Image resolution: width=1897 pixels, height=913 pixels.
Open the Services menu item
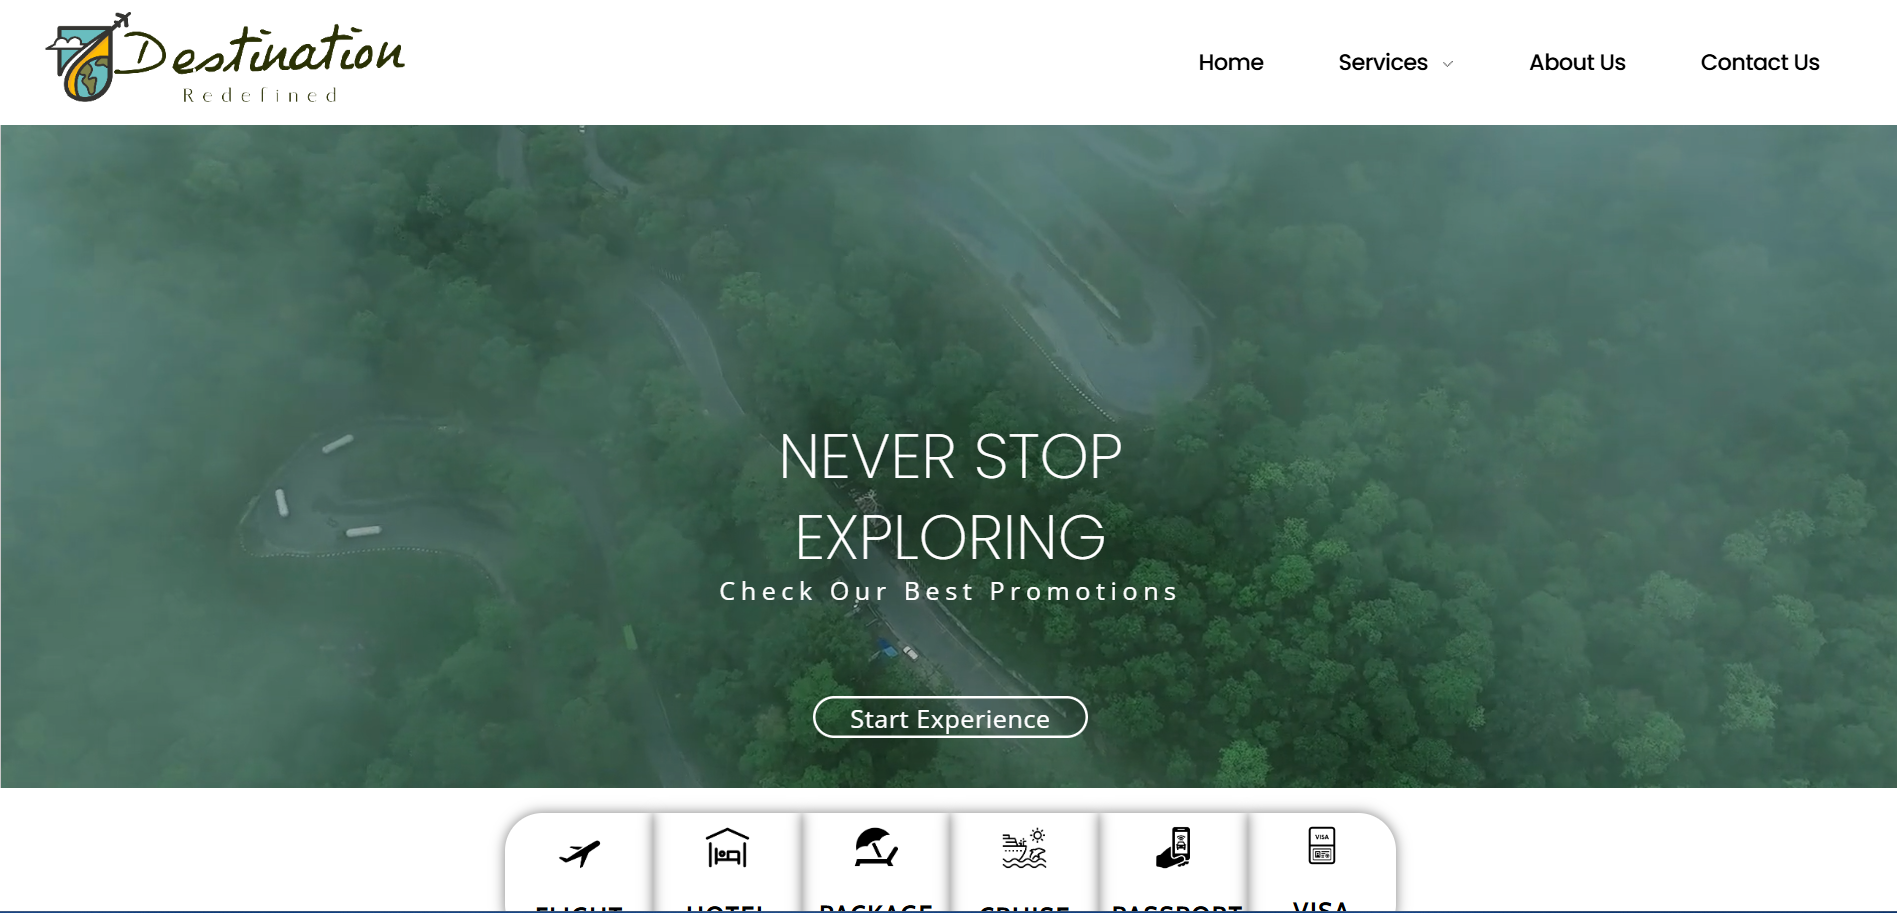coord(1382,62)
